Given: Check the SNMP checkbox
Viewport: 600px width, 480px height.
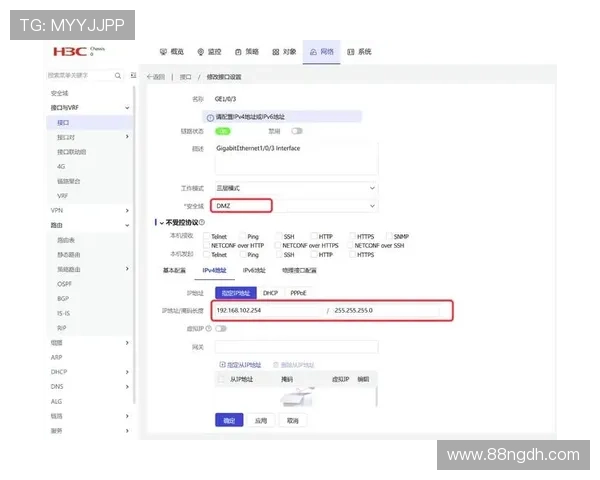Looking at the screenshot, I should pos(386,235).
